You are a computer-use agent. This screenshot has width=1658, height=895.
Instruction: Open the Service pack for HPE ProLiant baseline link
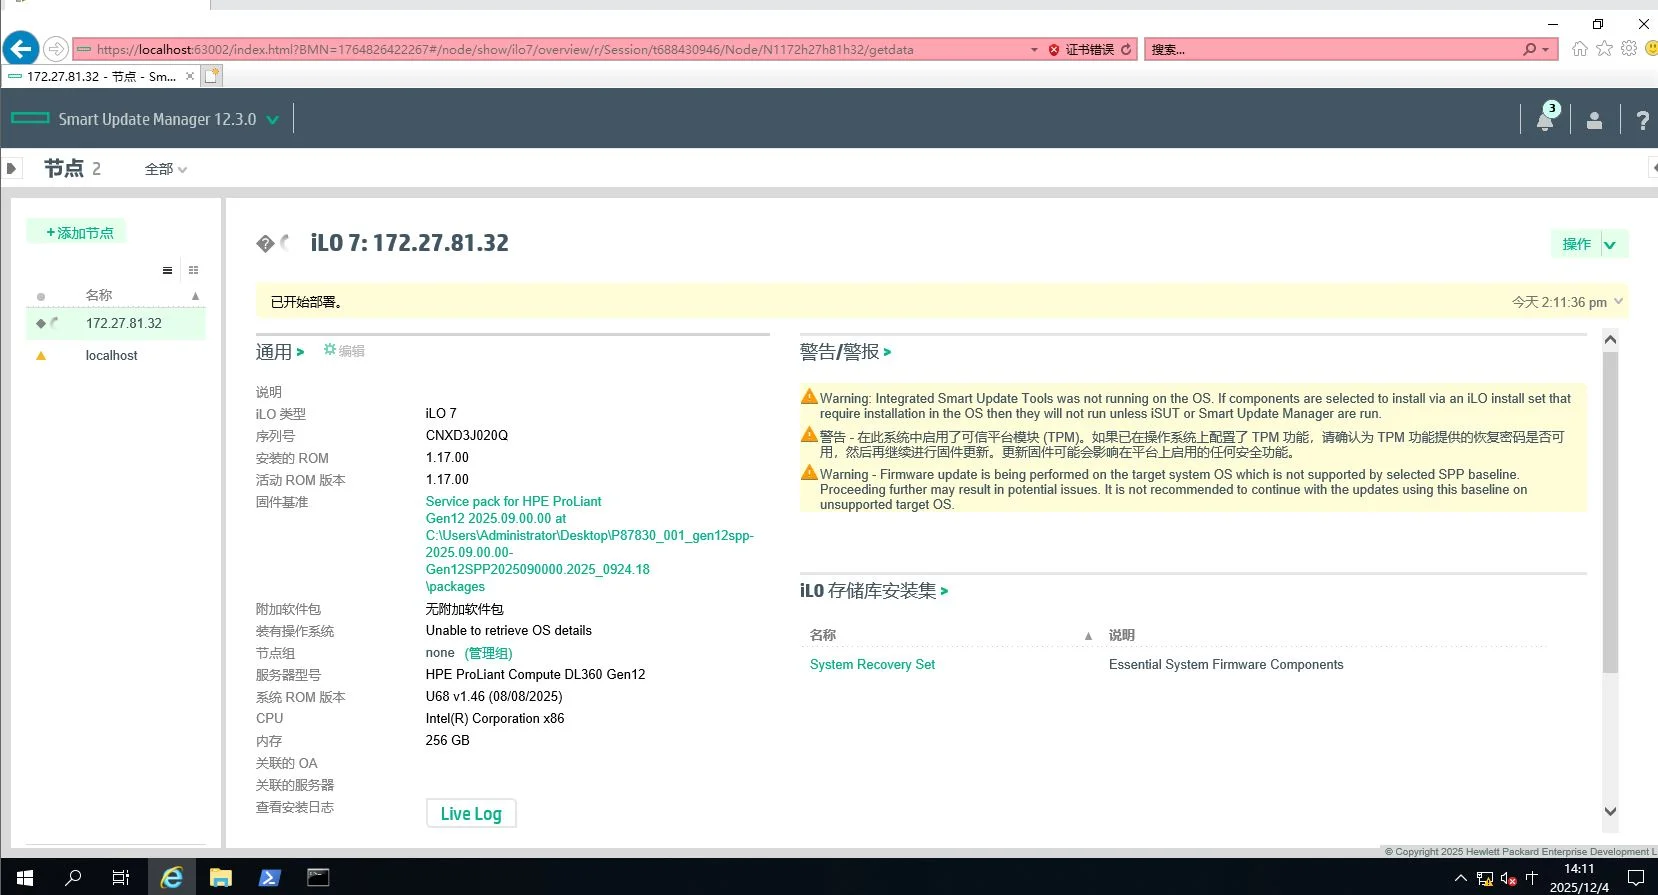(x=590, y=544)
